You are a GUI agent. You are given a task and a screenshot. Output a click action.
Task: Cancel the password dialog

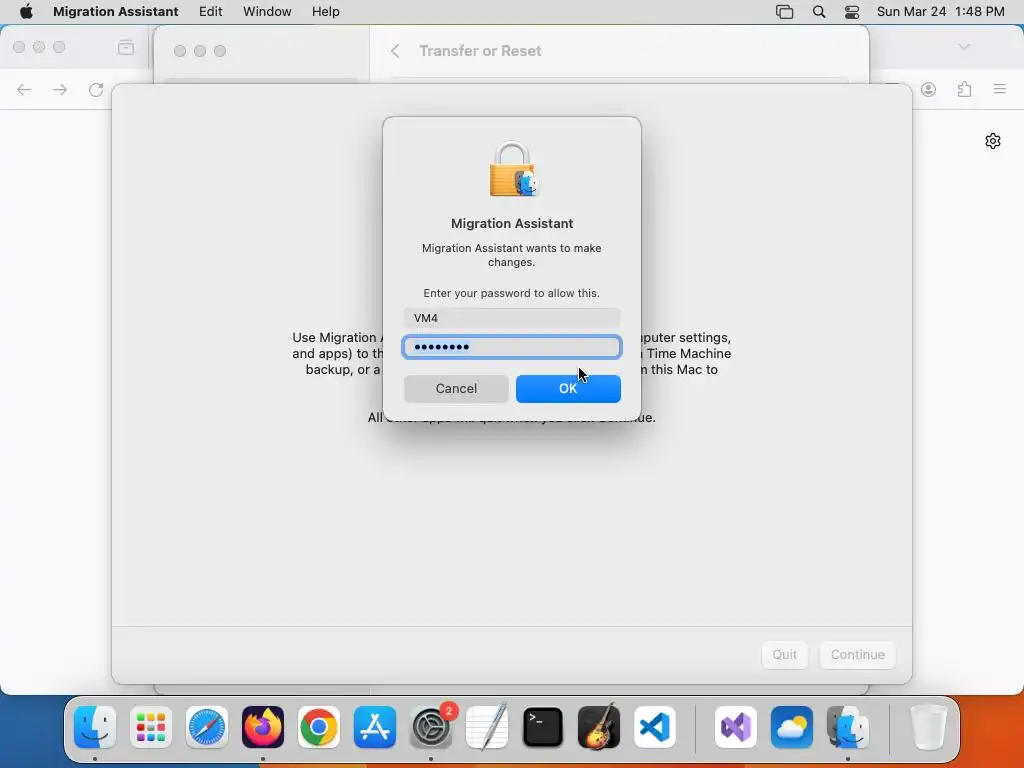(456, 389)
